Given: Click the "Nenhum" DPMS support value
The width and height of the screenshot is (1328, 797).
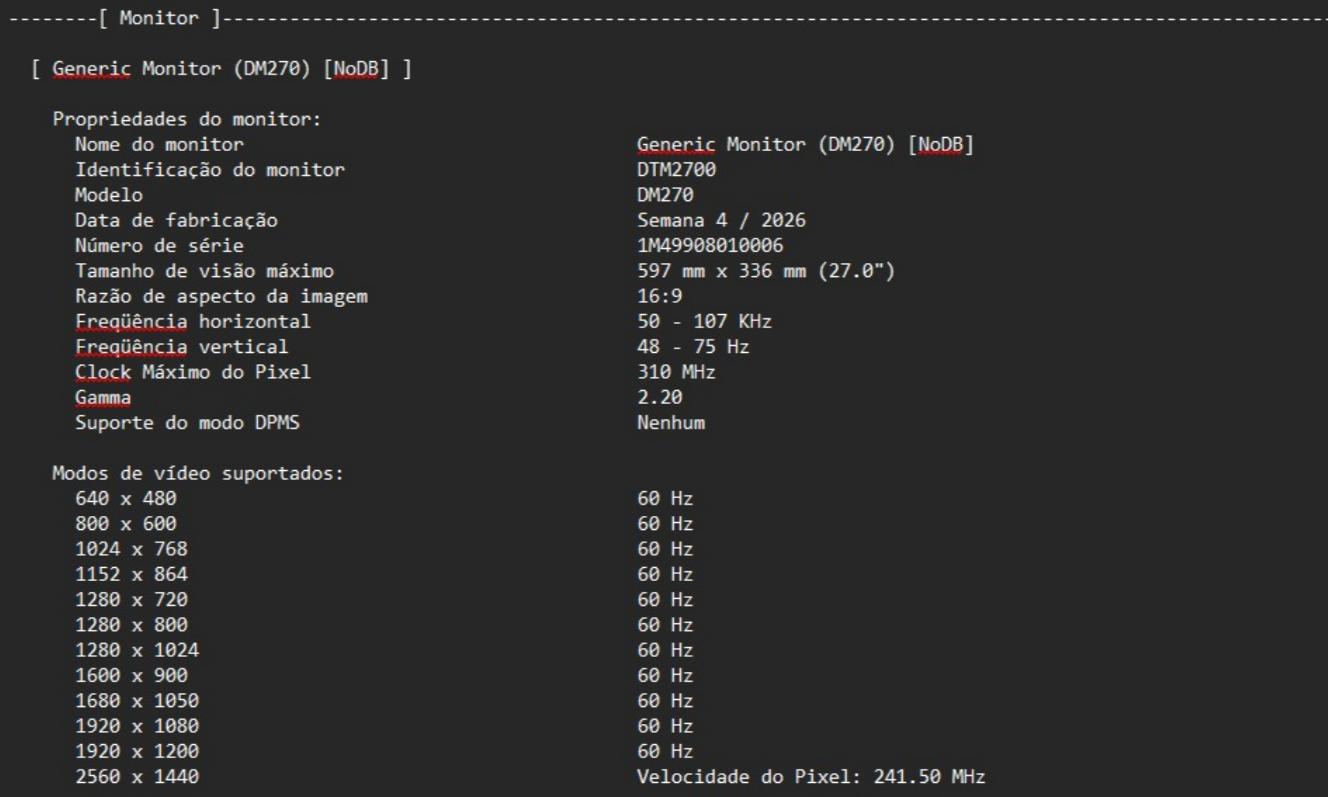Looking at the screenshot, I should [x=671, y=422].
